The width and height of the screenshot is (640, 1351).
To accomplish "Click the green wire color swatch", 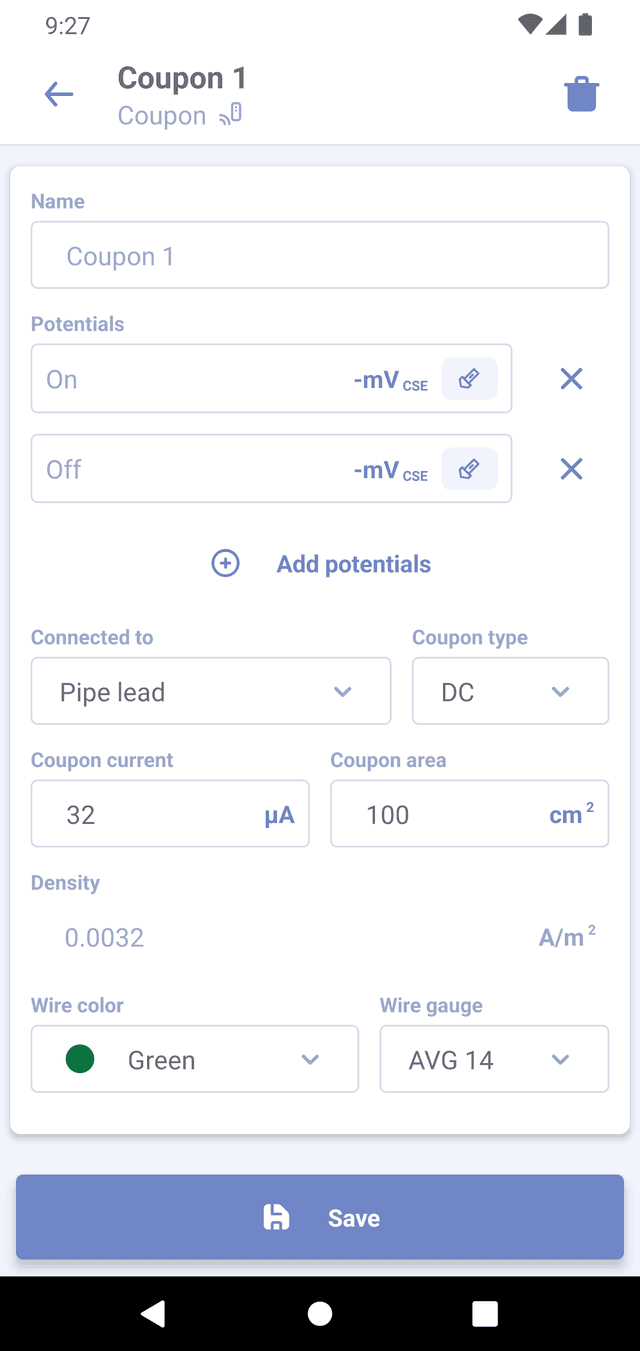I will [80, 1059].
